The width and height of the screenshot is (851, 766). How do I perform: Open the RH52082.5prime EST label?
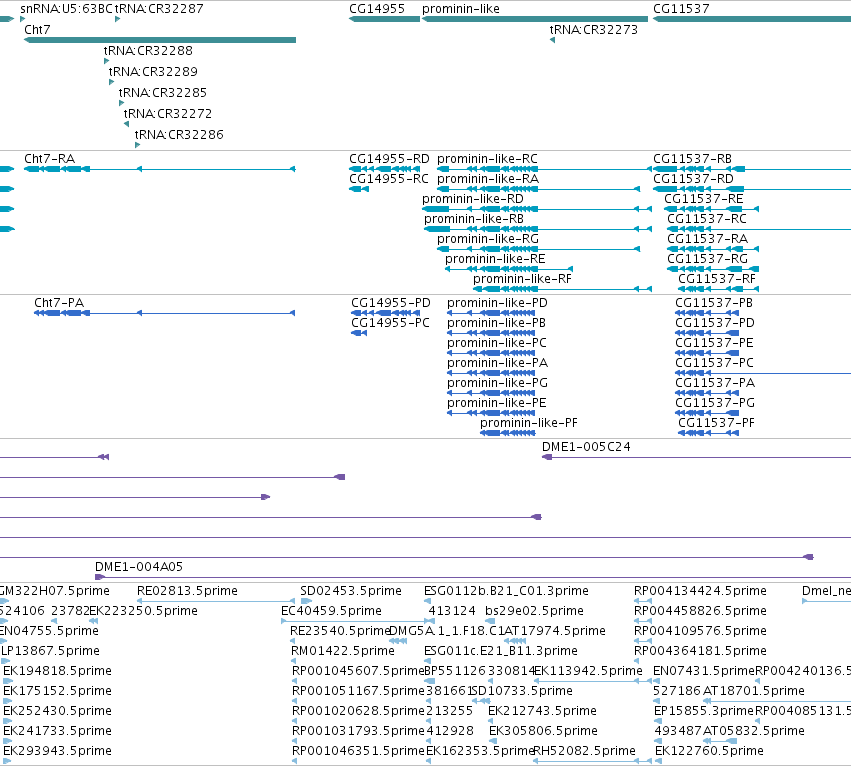[x=585, y=751]
